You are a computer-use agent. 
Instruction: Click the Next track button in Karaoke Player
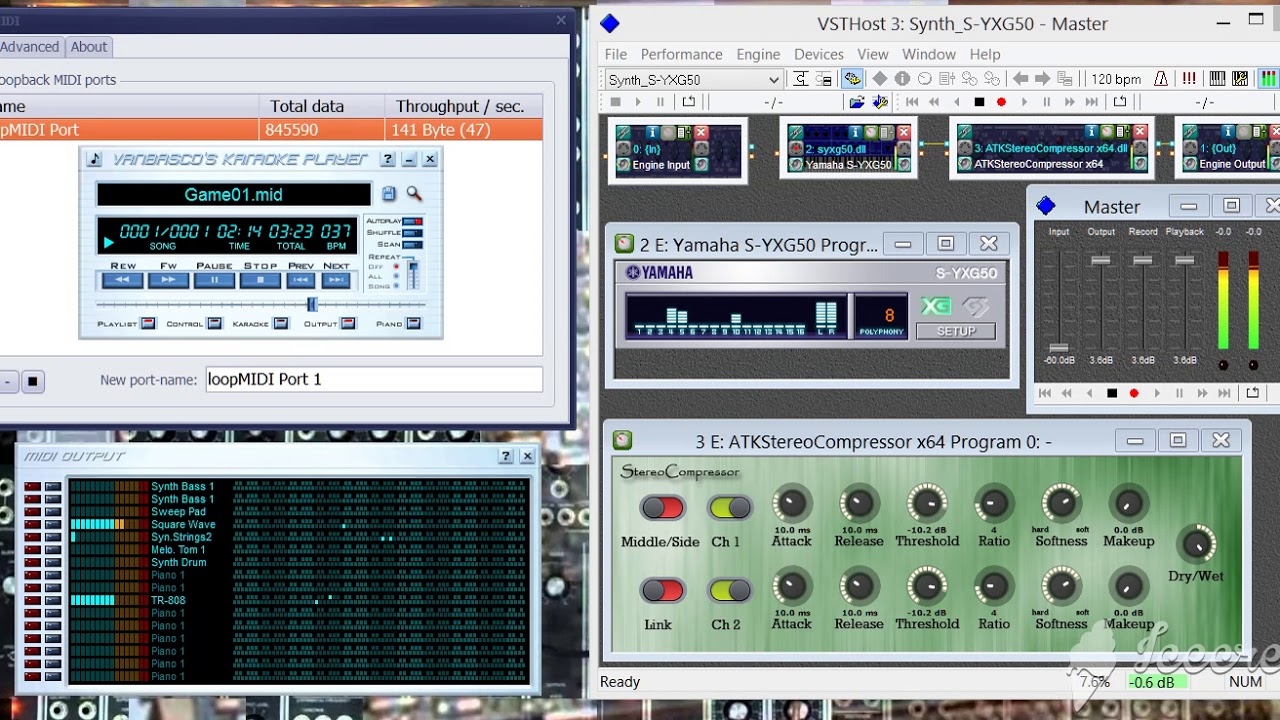(336, 280)
